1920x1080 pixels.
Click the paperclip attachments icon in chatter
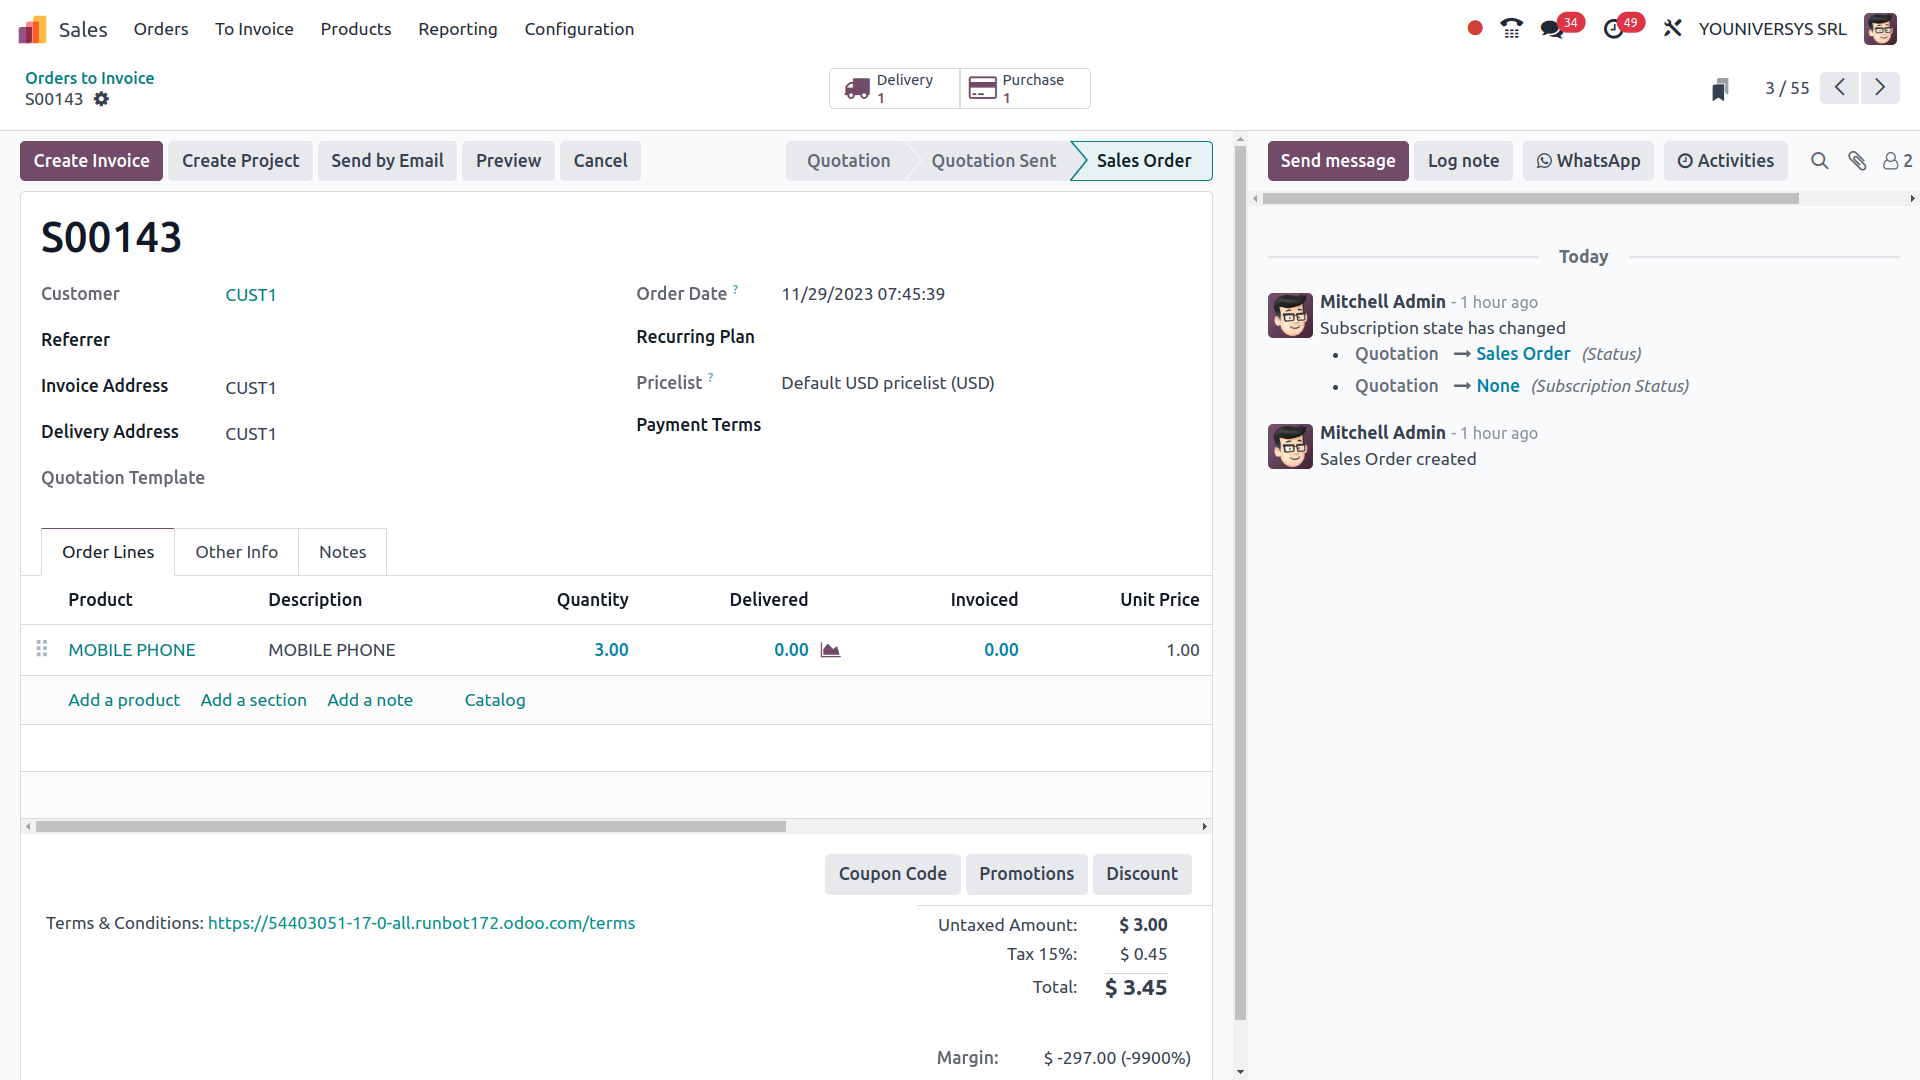pos(1857,161)
